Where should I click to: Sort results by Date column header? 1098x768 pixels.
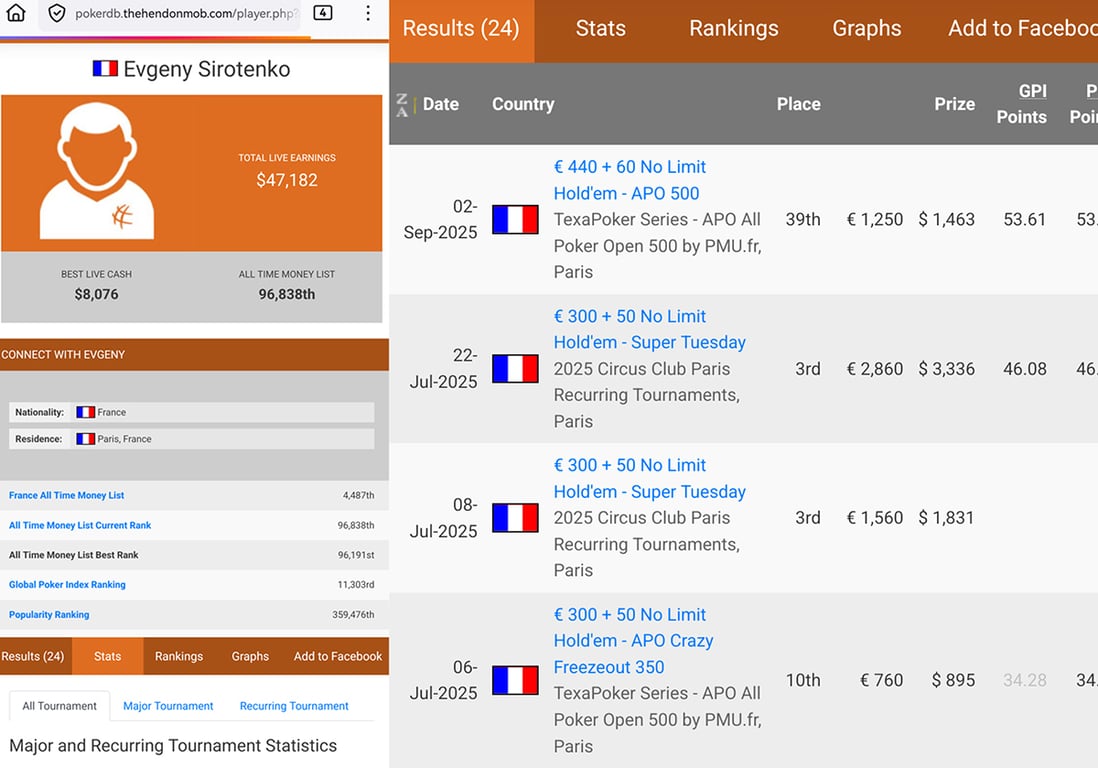tap(440, 104)
